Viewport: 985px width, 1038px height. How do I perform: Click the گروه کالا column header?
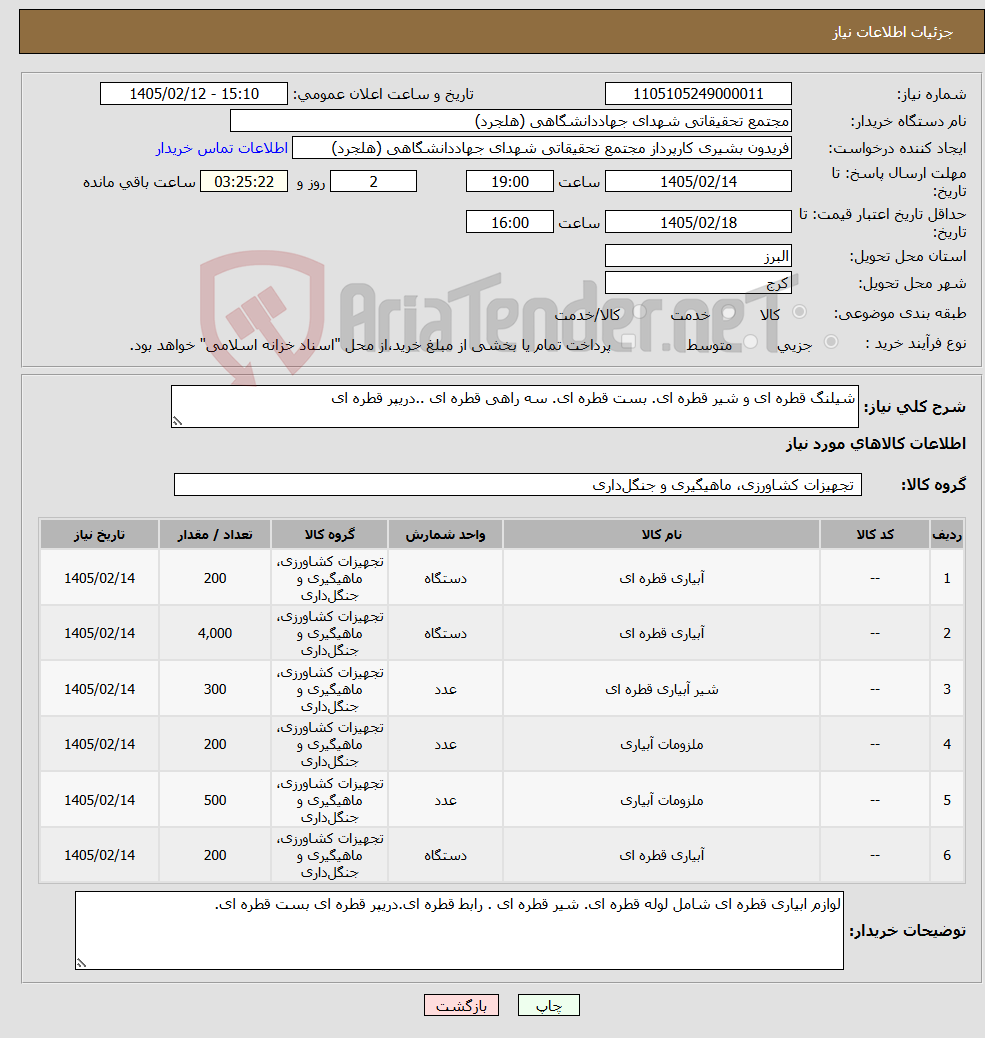click(330, 534)
